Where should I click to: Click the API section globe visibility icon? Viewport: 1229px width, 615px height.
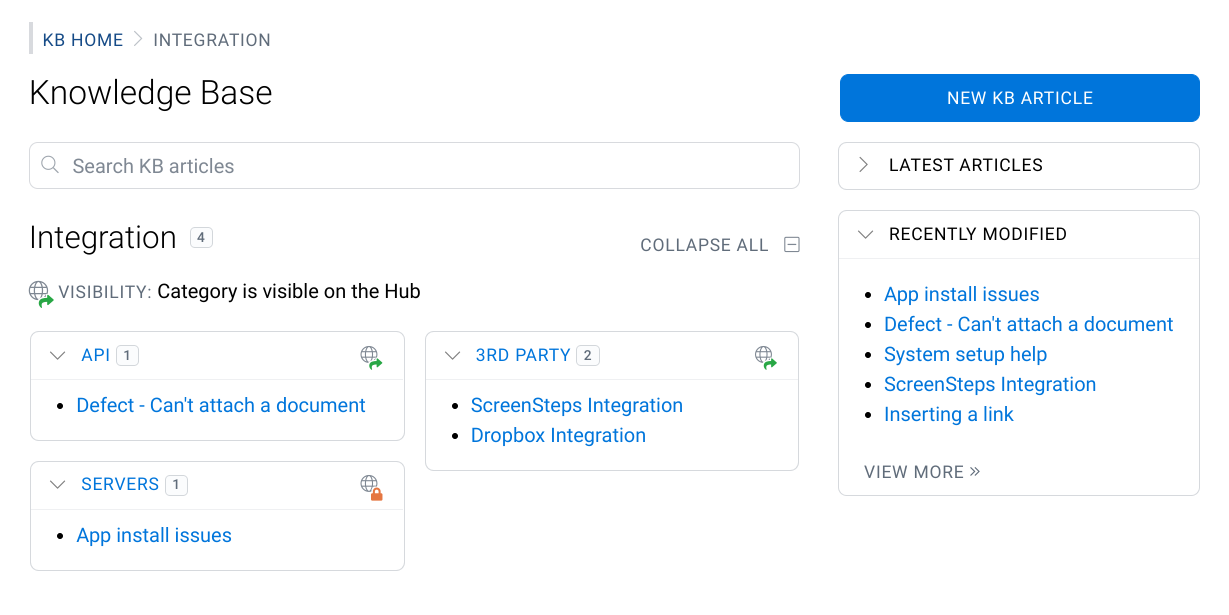tap(371, 356)
